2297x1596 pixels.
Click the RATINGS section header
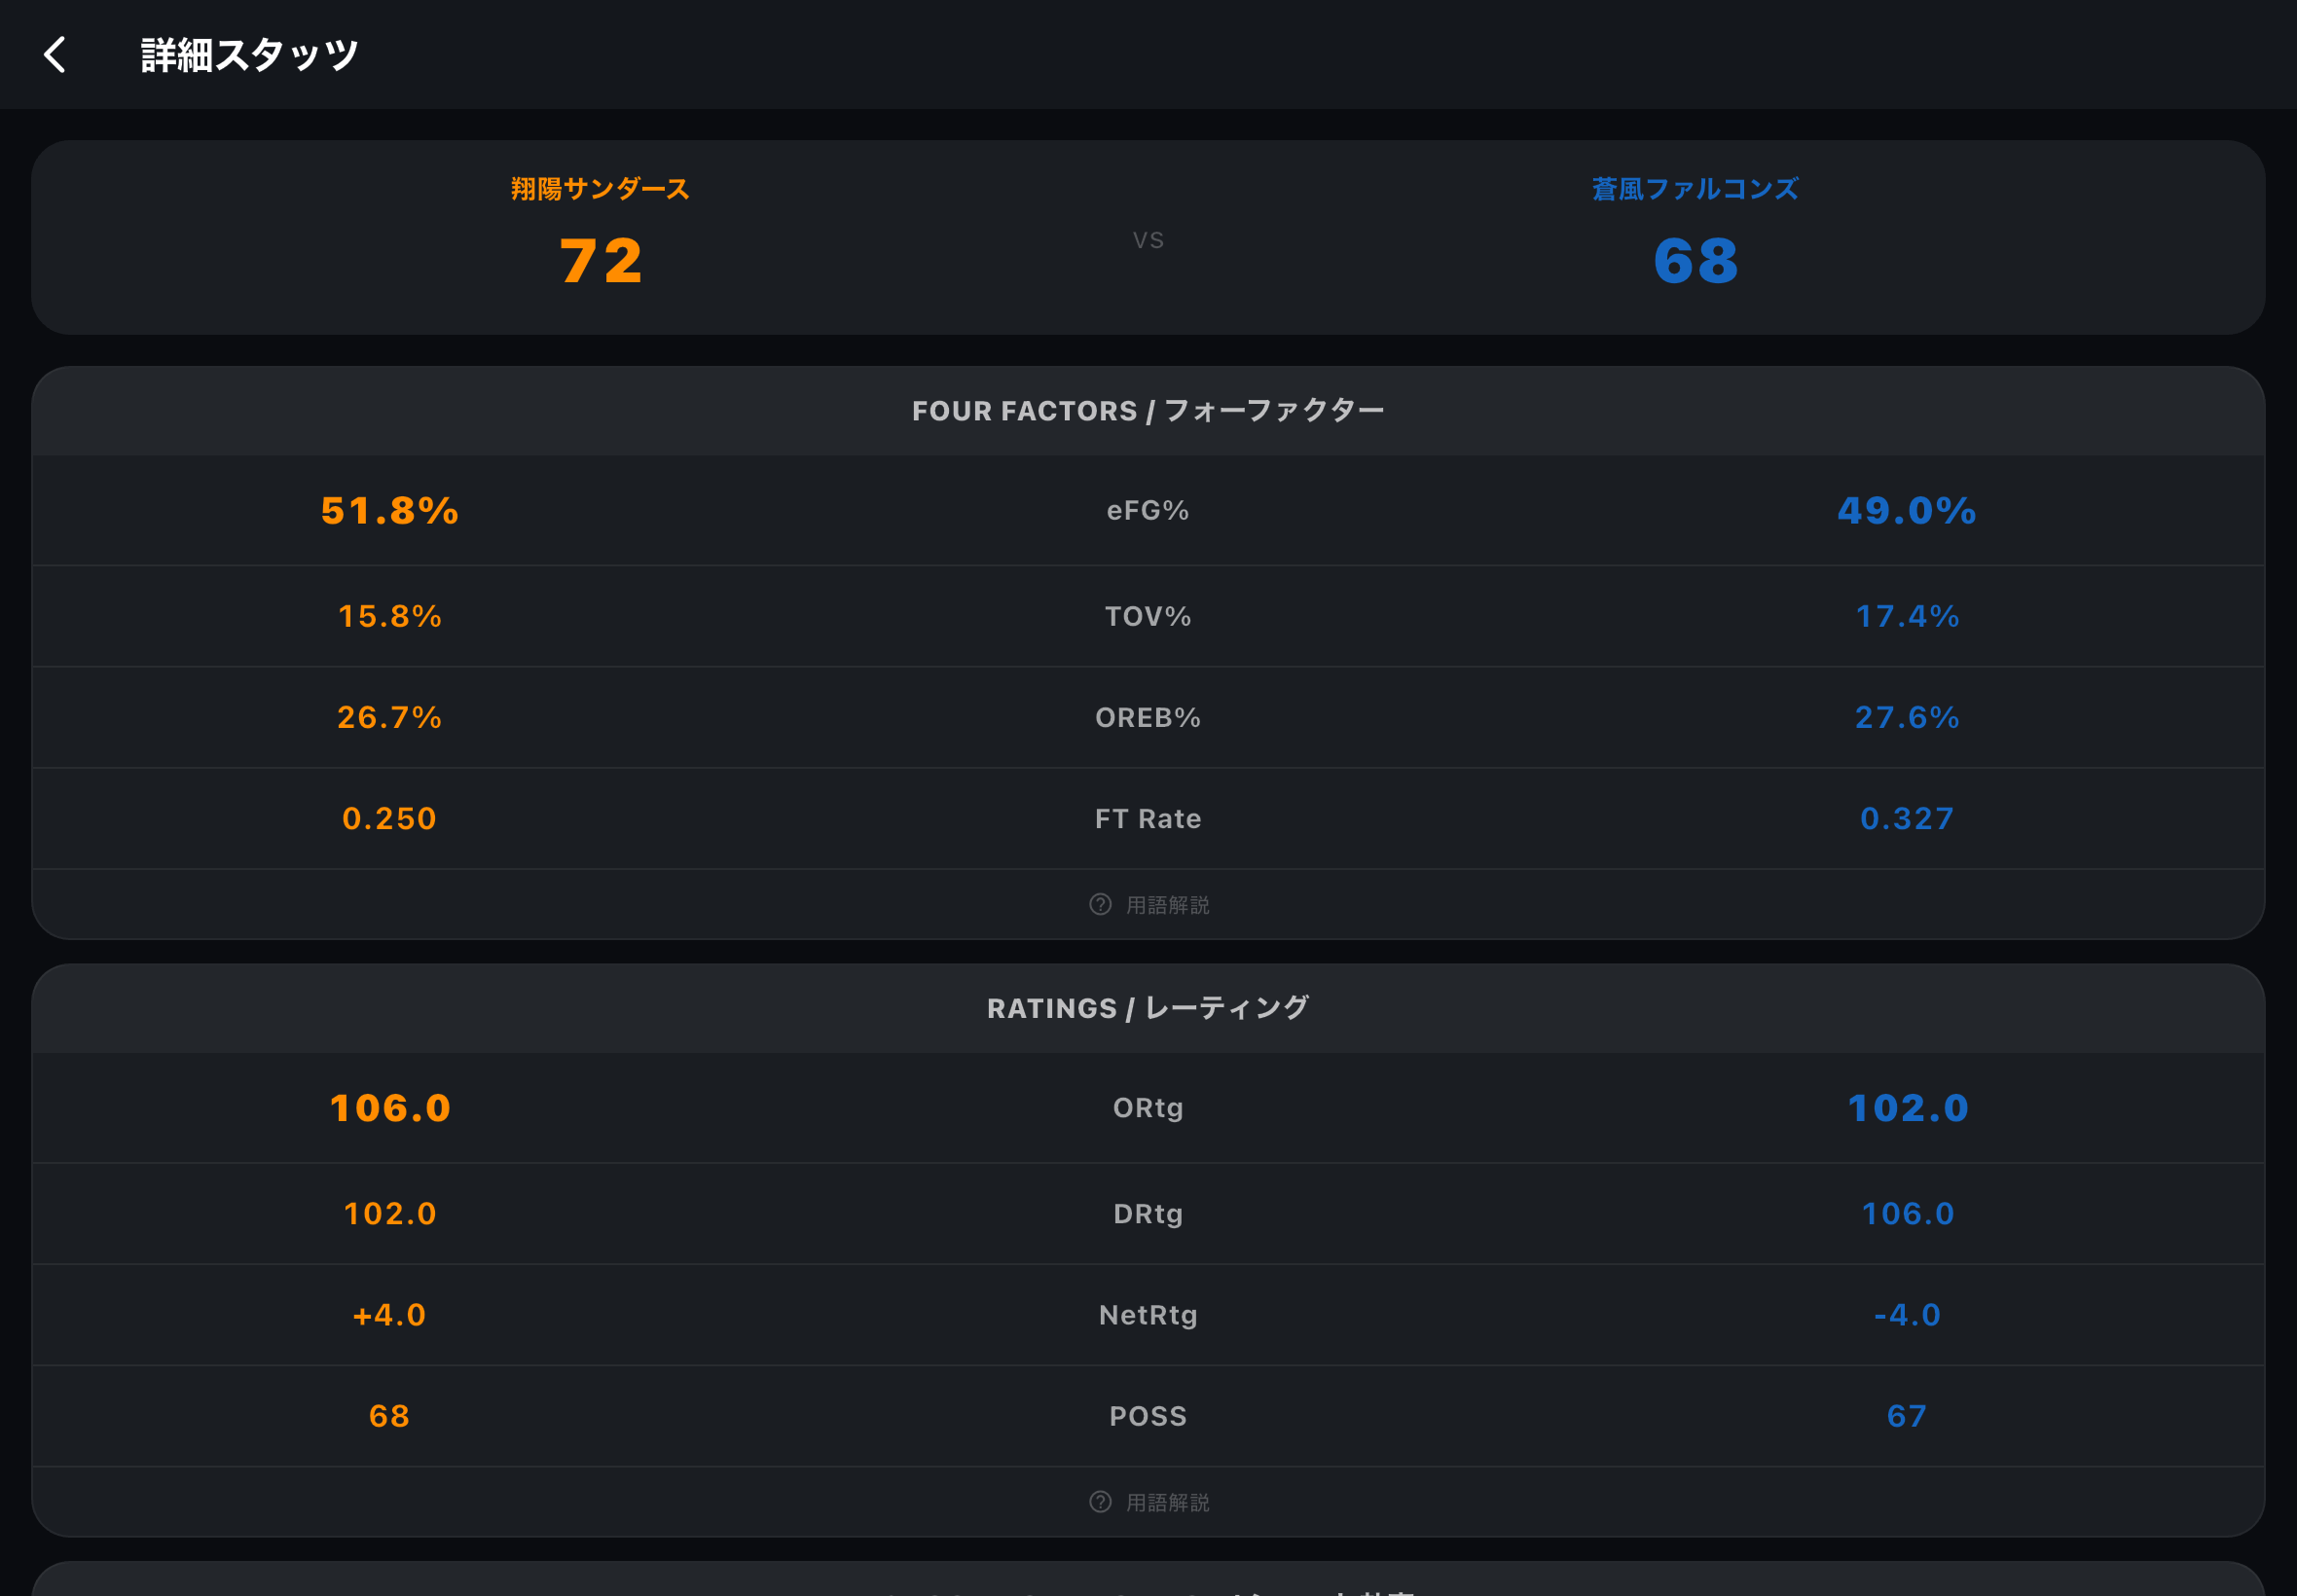click(1148, 1008)
